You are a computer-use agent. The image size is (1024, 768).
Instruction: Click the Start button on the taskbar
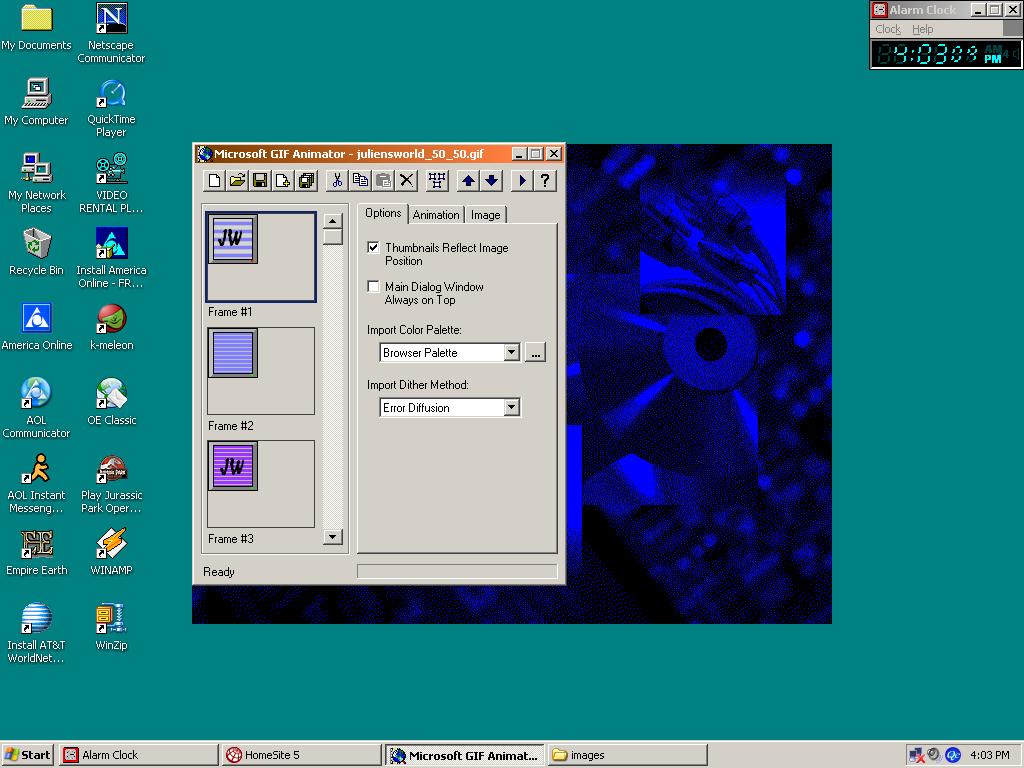(x=28, y=755)
